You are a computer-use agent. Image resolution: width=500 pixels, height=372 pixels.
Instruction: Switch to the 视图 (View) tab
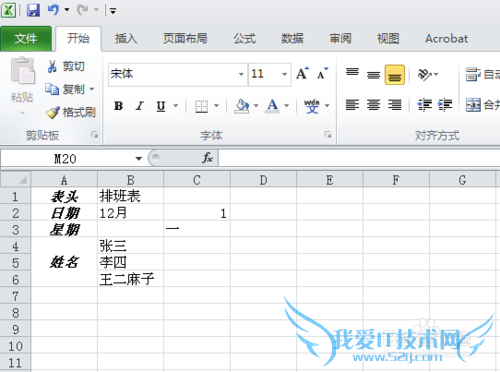tap(388, 39)
